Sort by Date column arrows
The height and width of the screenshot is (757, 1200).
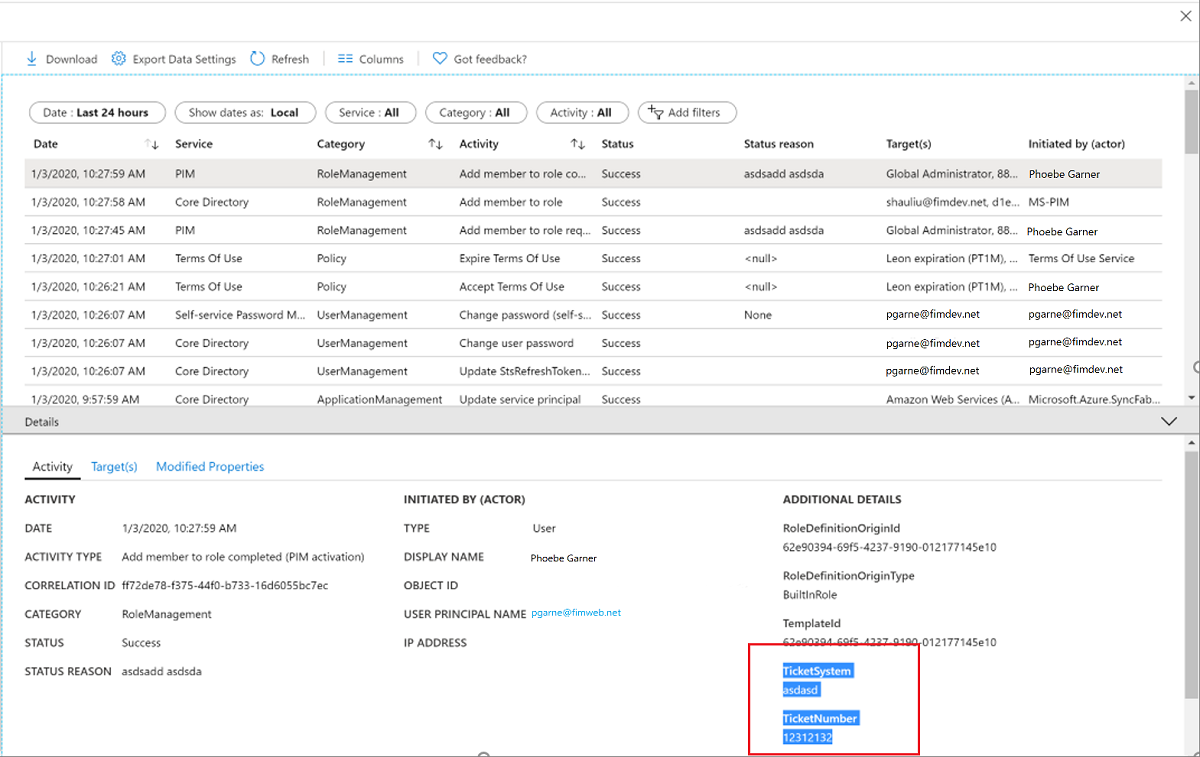pyautogui.click(x=152, y=144)
